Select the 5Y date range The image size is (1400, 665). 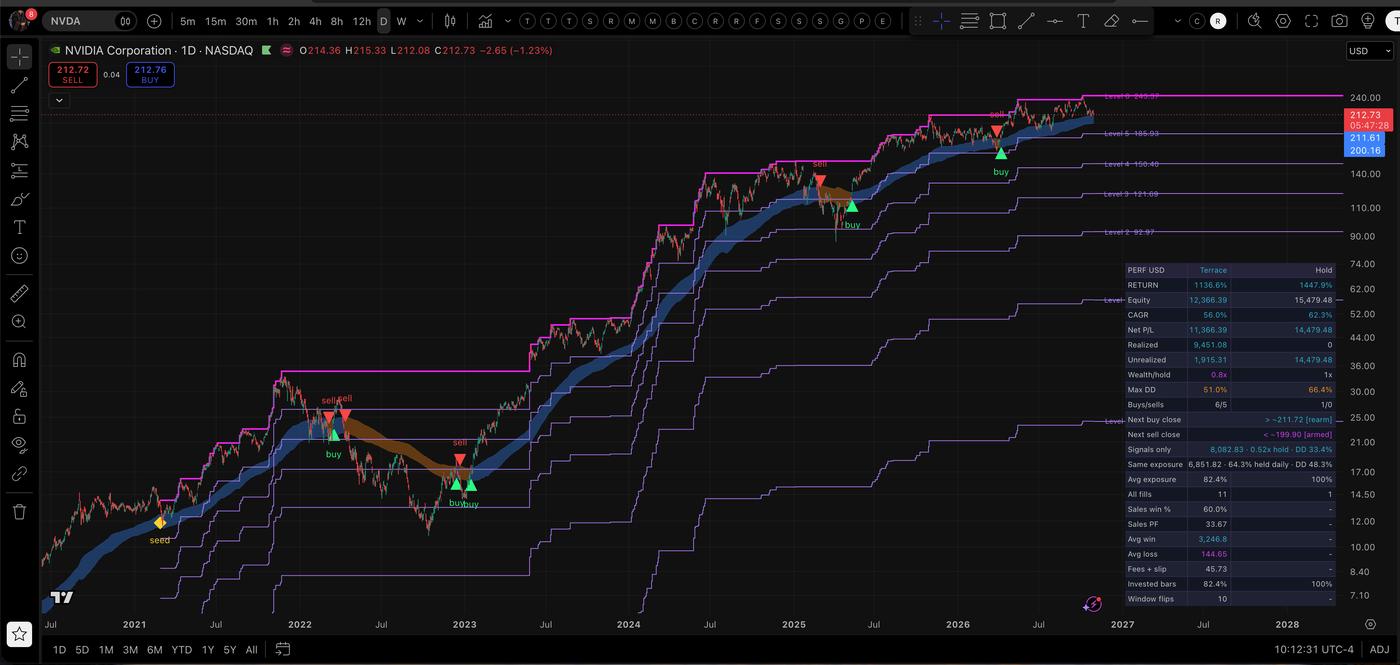pos(230,649)
